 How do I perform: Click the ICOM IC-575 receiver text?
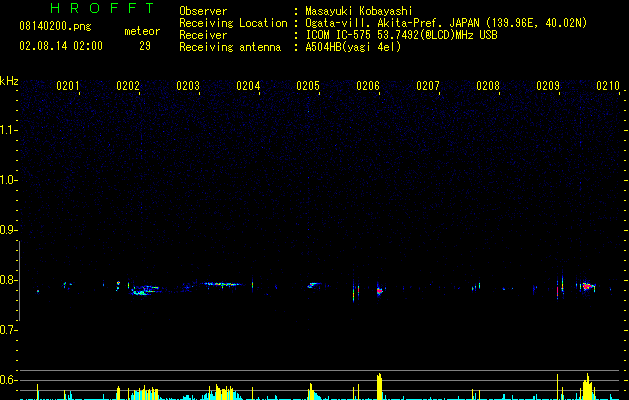click(401, 35)
